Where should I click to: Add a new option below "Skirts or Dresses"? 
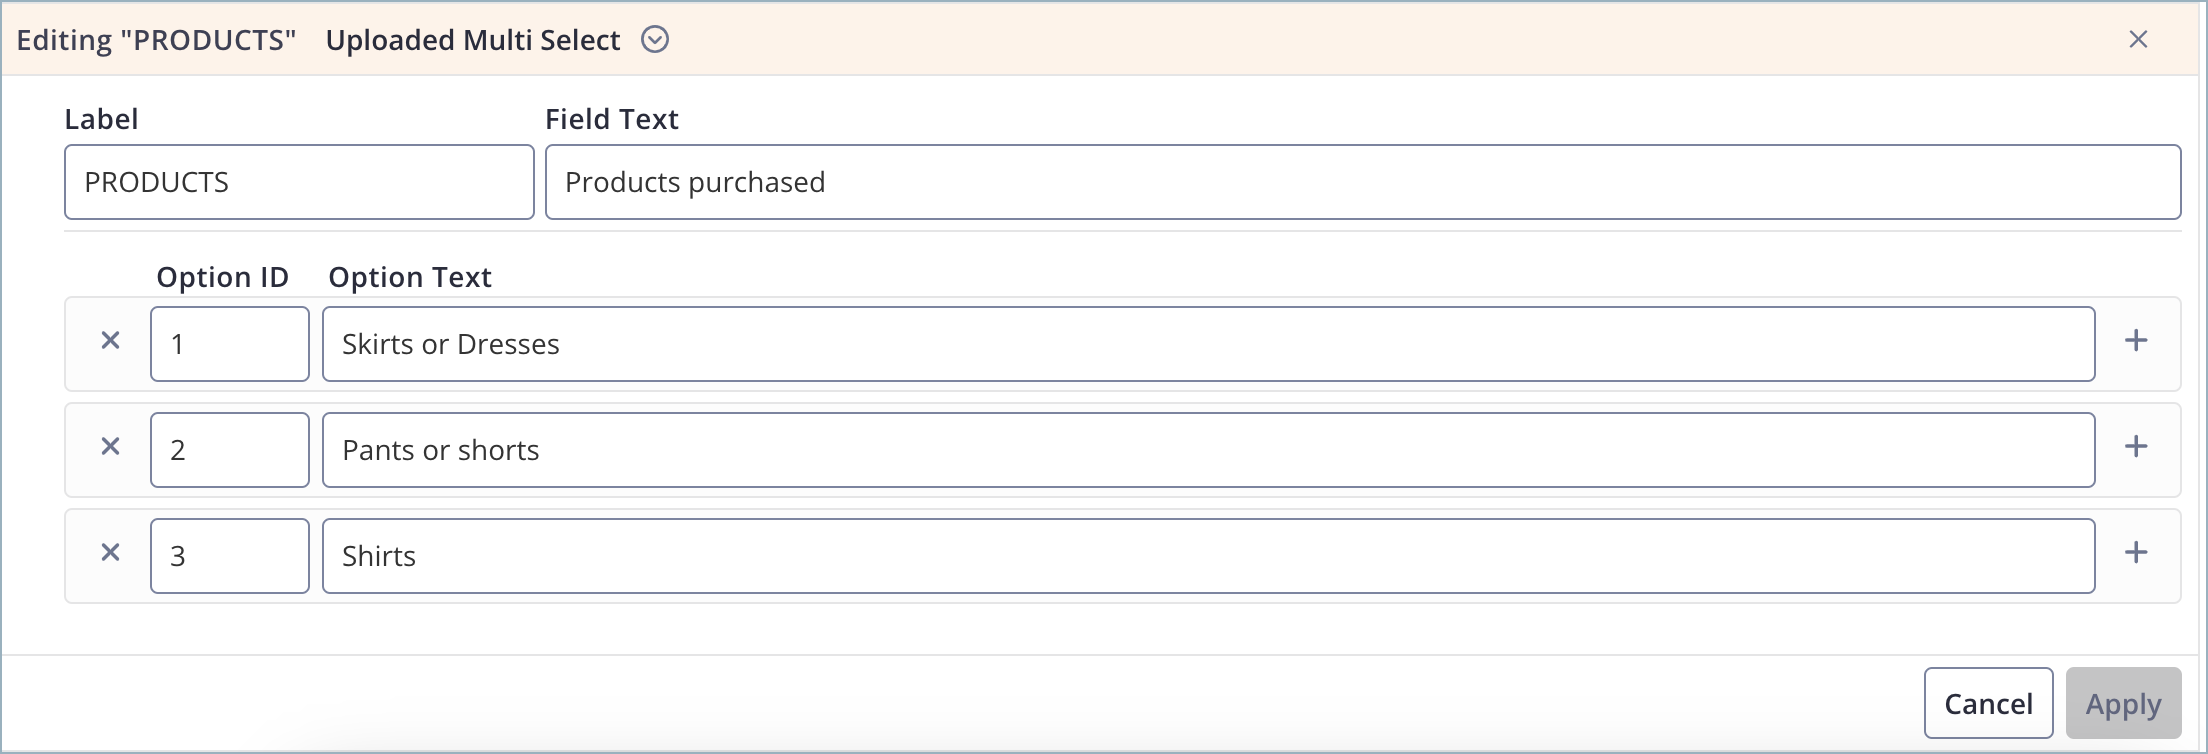[x=2137, y=341]
